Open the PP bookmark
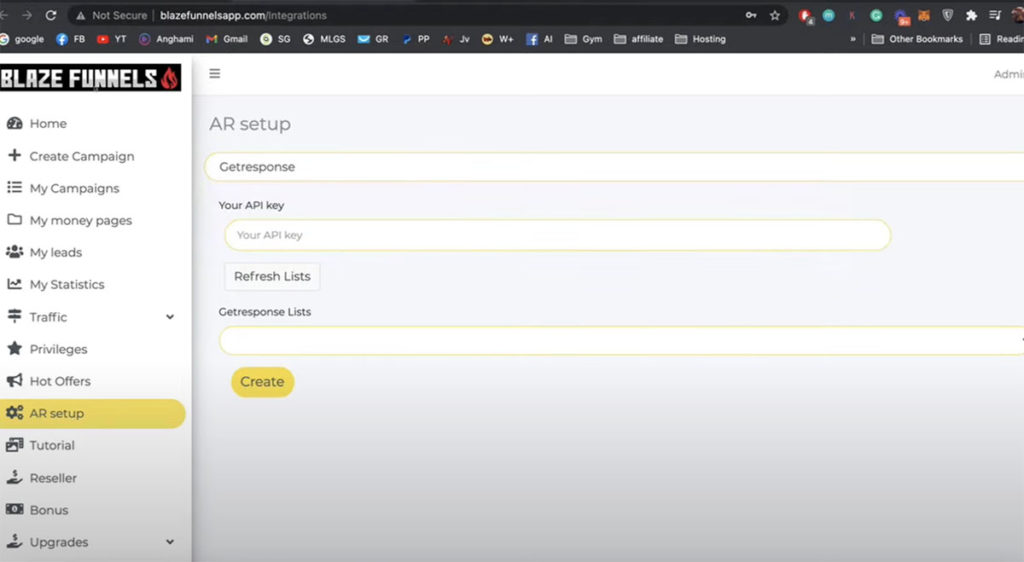This screenshot has height=562, width=1024. (415, 39)
